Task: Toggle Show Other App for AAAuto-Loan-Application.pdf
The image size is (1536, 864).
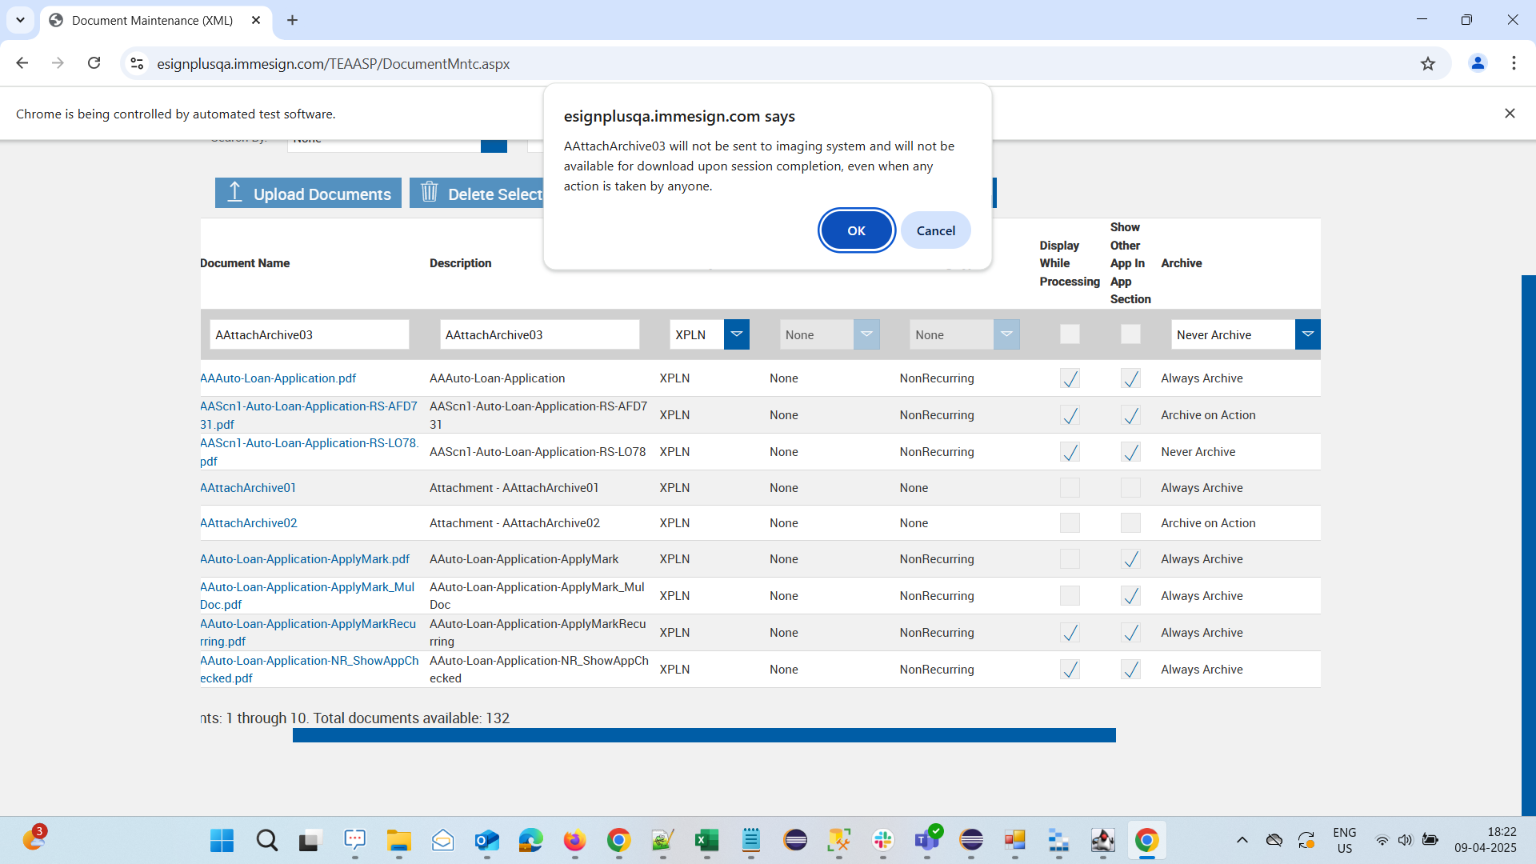Action: pyautogui.click(x=1131, y=378)
